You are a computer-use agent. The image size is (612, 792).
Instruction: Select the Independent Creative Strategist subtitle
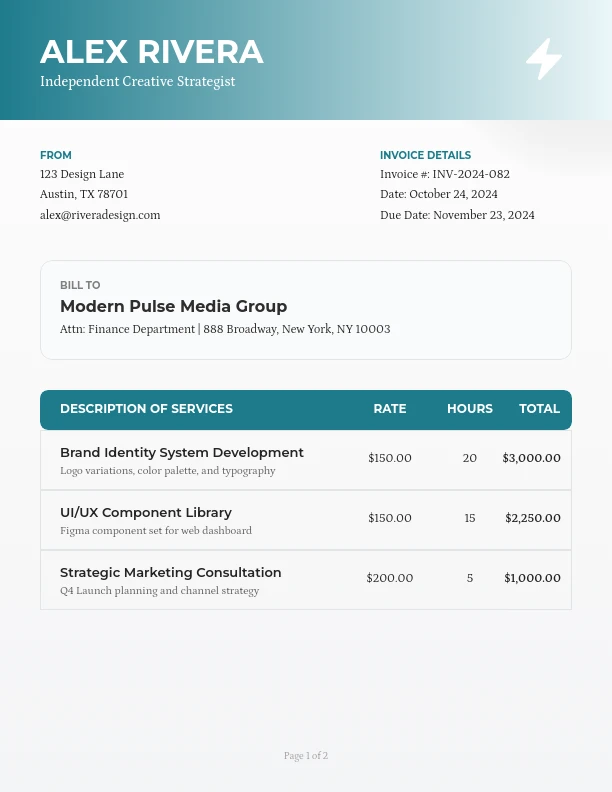138,82
